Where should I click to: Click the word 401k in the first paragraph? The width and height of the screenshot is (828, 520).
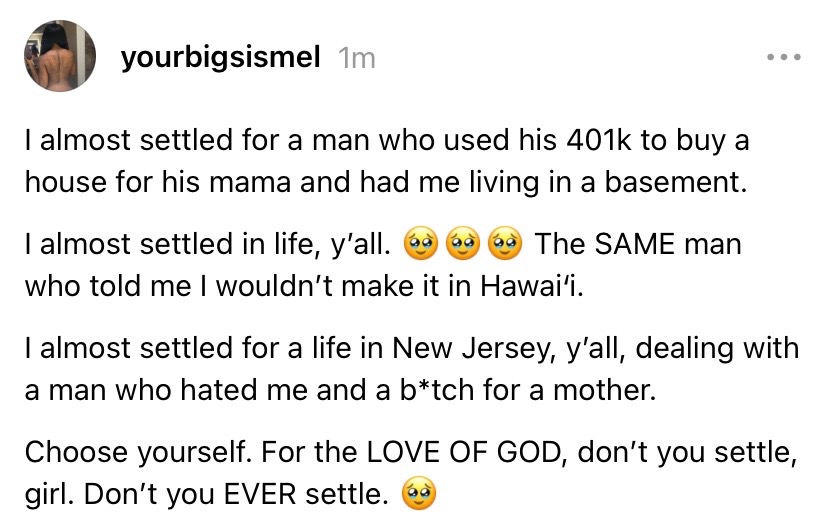point(599,140)
